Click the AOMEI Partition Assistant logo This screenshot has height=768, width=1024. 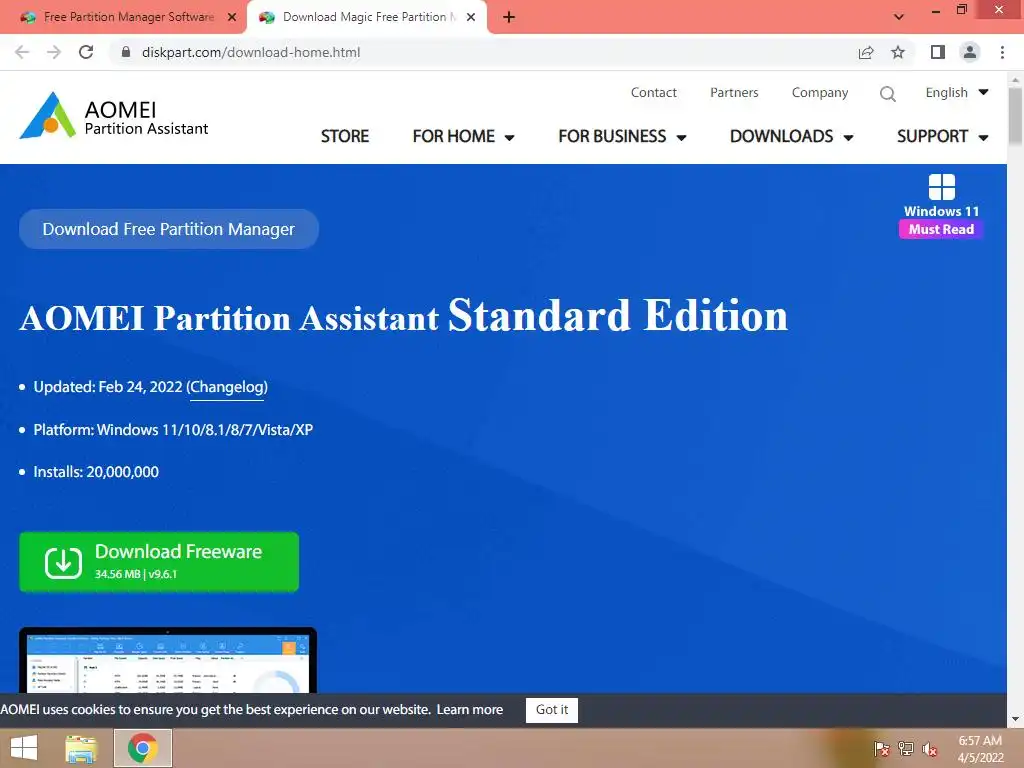point(114,116)
